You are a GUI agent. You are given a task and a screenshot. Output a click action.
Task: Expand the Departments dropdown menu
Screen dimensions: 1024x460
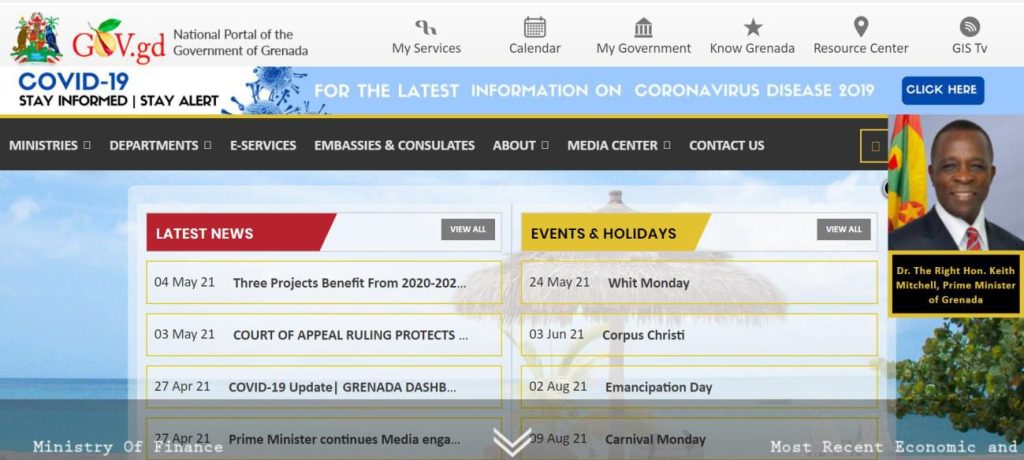[x=160, y=145]
